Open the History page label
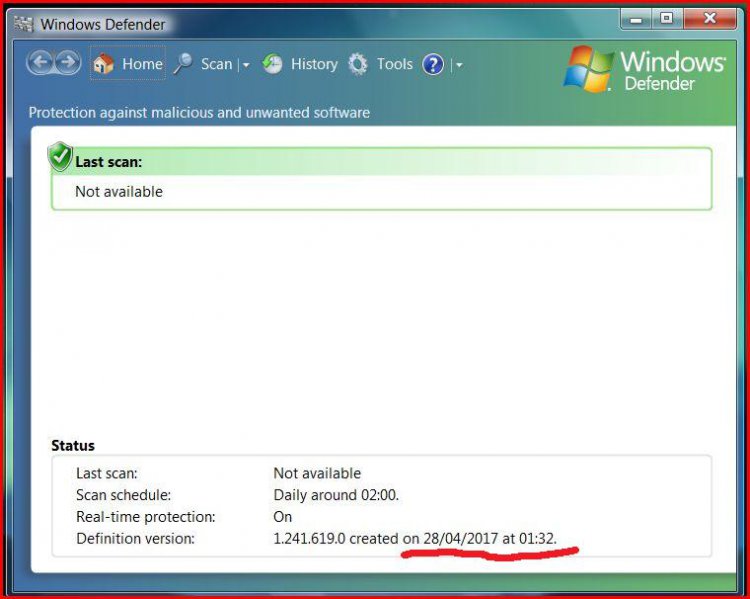The height and width of the screenshot is (599, 750). 314,64
